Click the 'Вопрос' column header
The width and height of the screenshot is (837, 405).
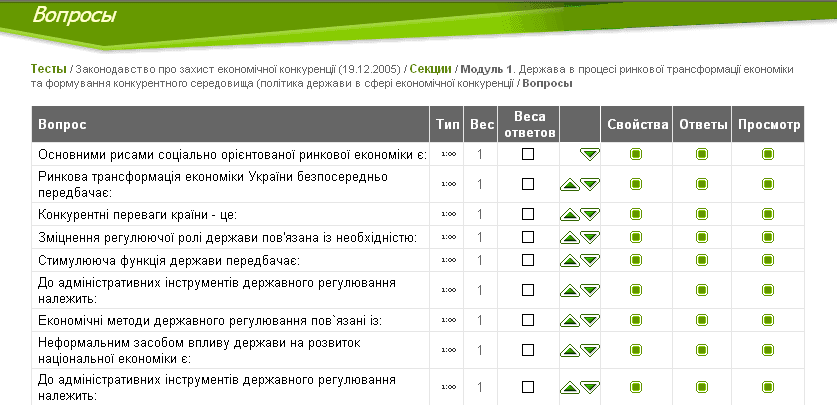(x=62, y=125)
